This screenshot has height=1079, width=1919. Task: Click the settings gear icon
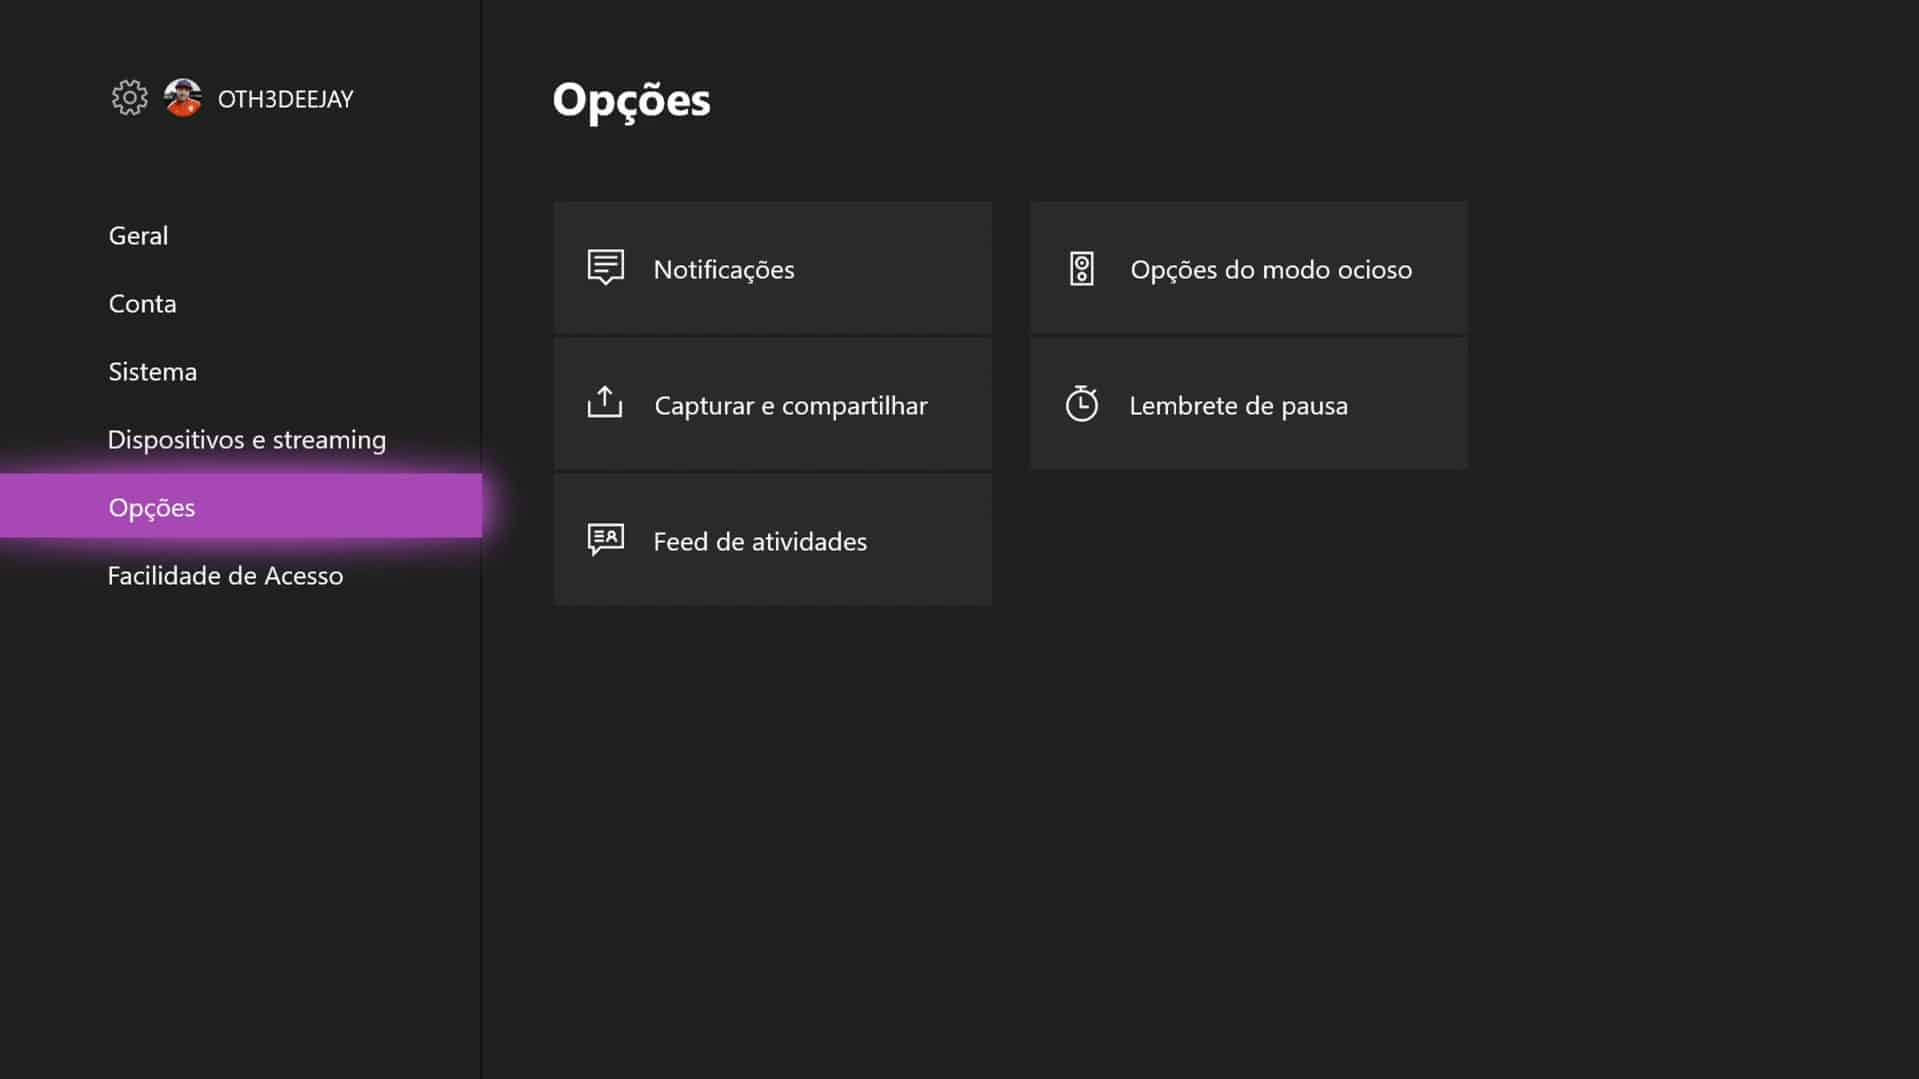(x=129, y=98)
